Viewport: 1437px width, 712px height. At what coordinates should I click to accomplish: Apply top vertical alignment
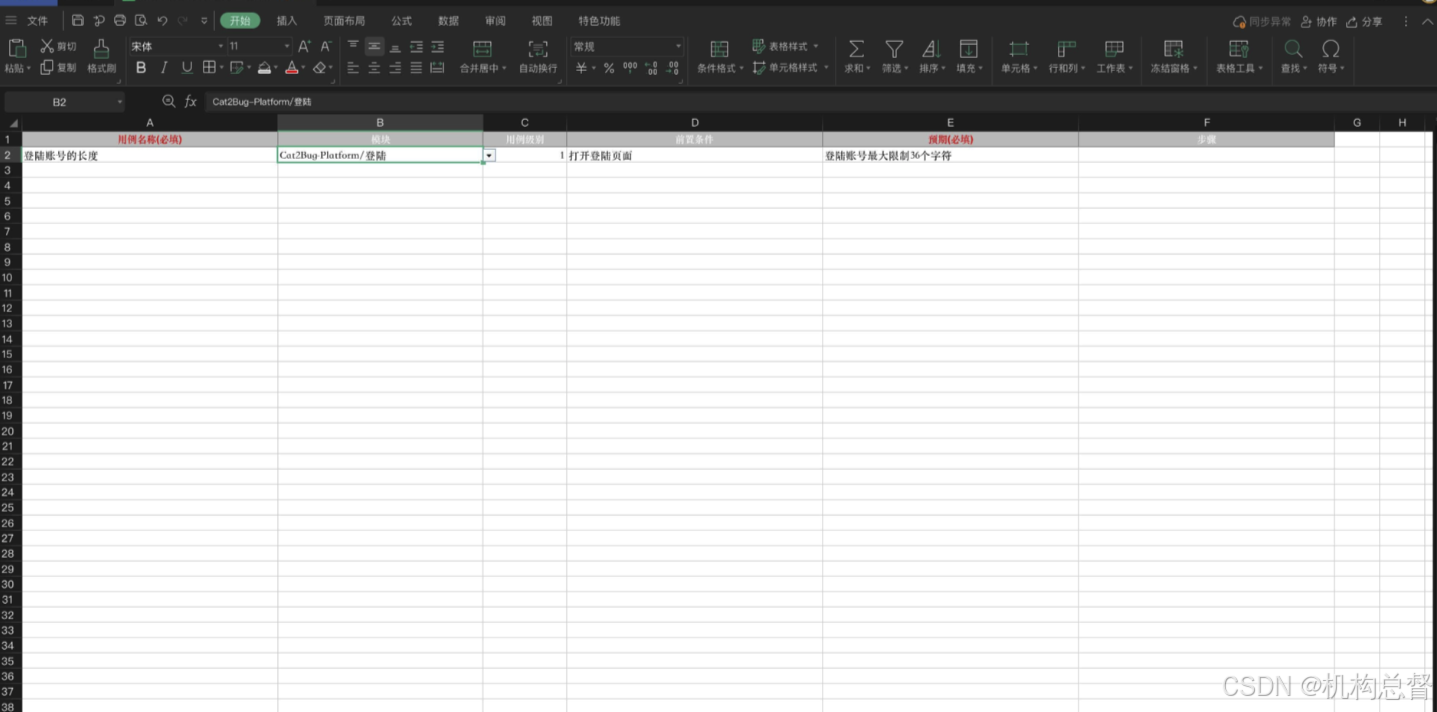(353, 46)
